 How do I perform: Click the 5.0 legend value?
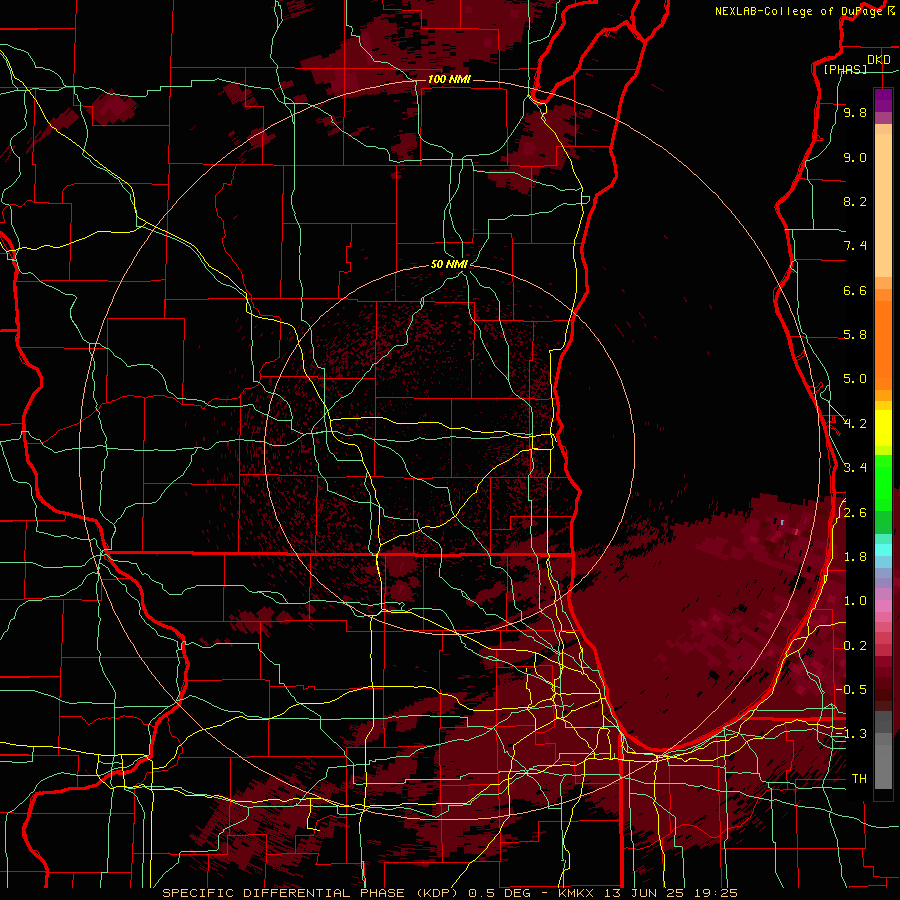[x=855, y=379]
